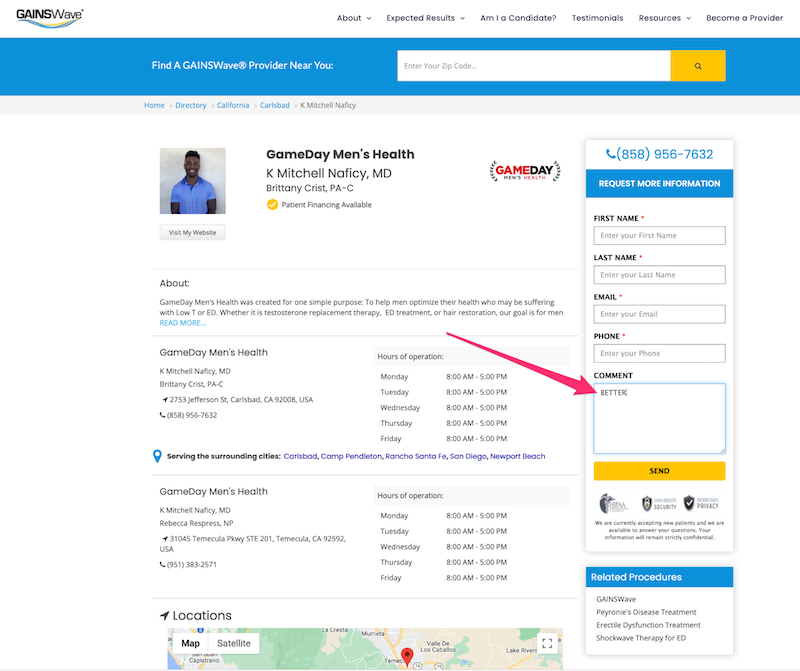Go to the California breadcrumb

(233, 105)
